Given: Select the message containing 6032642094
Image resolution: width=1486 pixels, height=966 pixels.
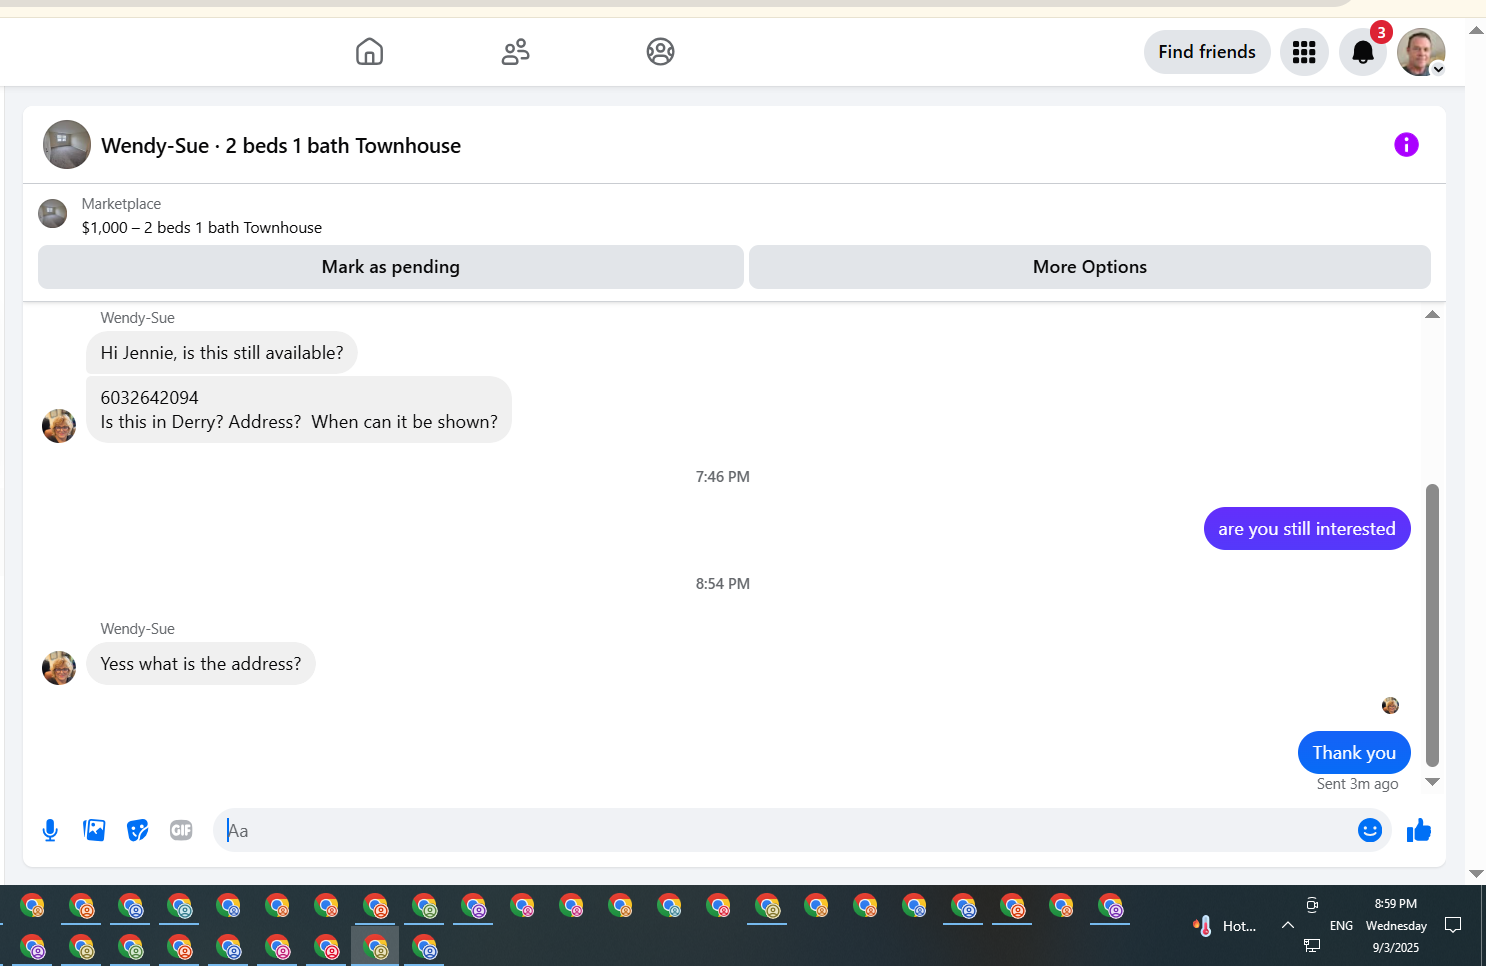Looking at the screenshot, I should point(299,410).
